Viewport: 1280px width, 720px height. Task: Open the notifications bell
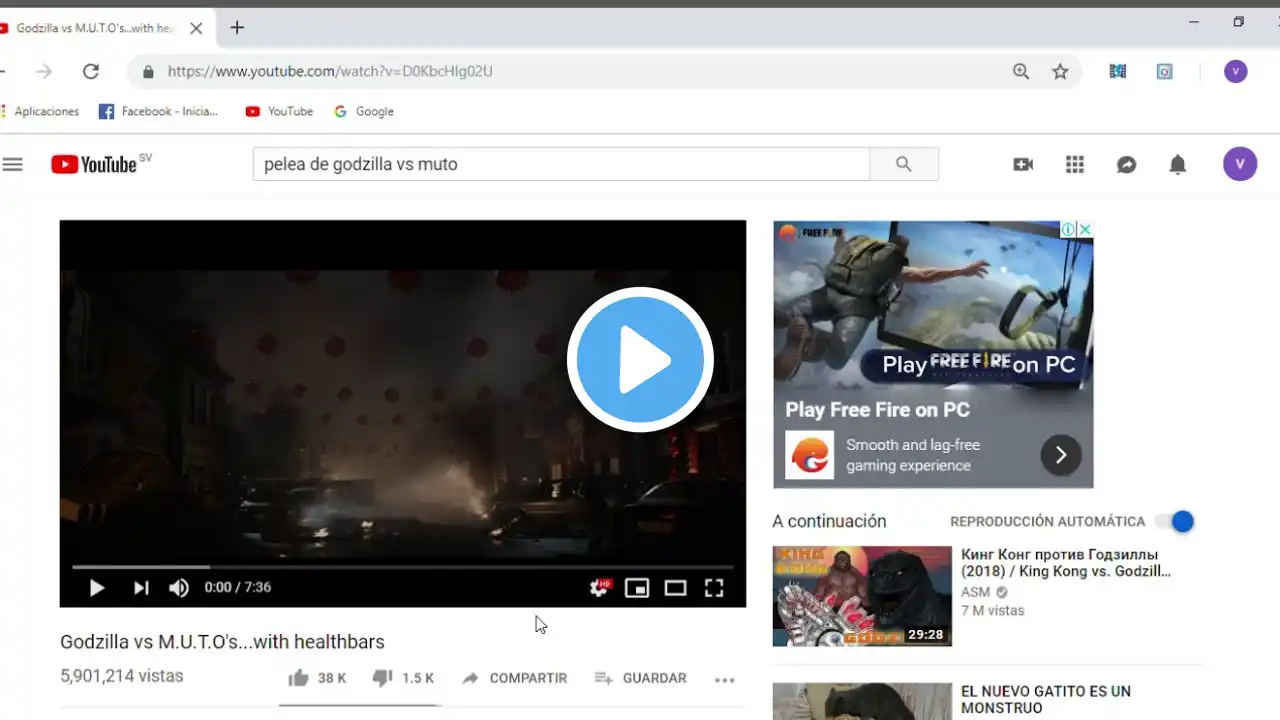tap(1178, 164)
